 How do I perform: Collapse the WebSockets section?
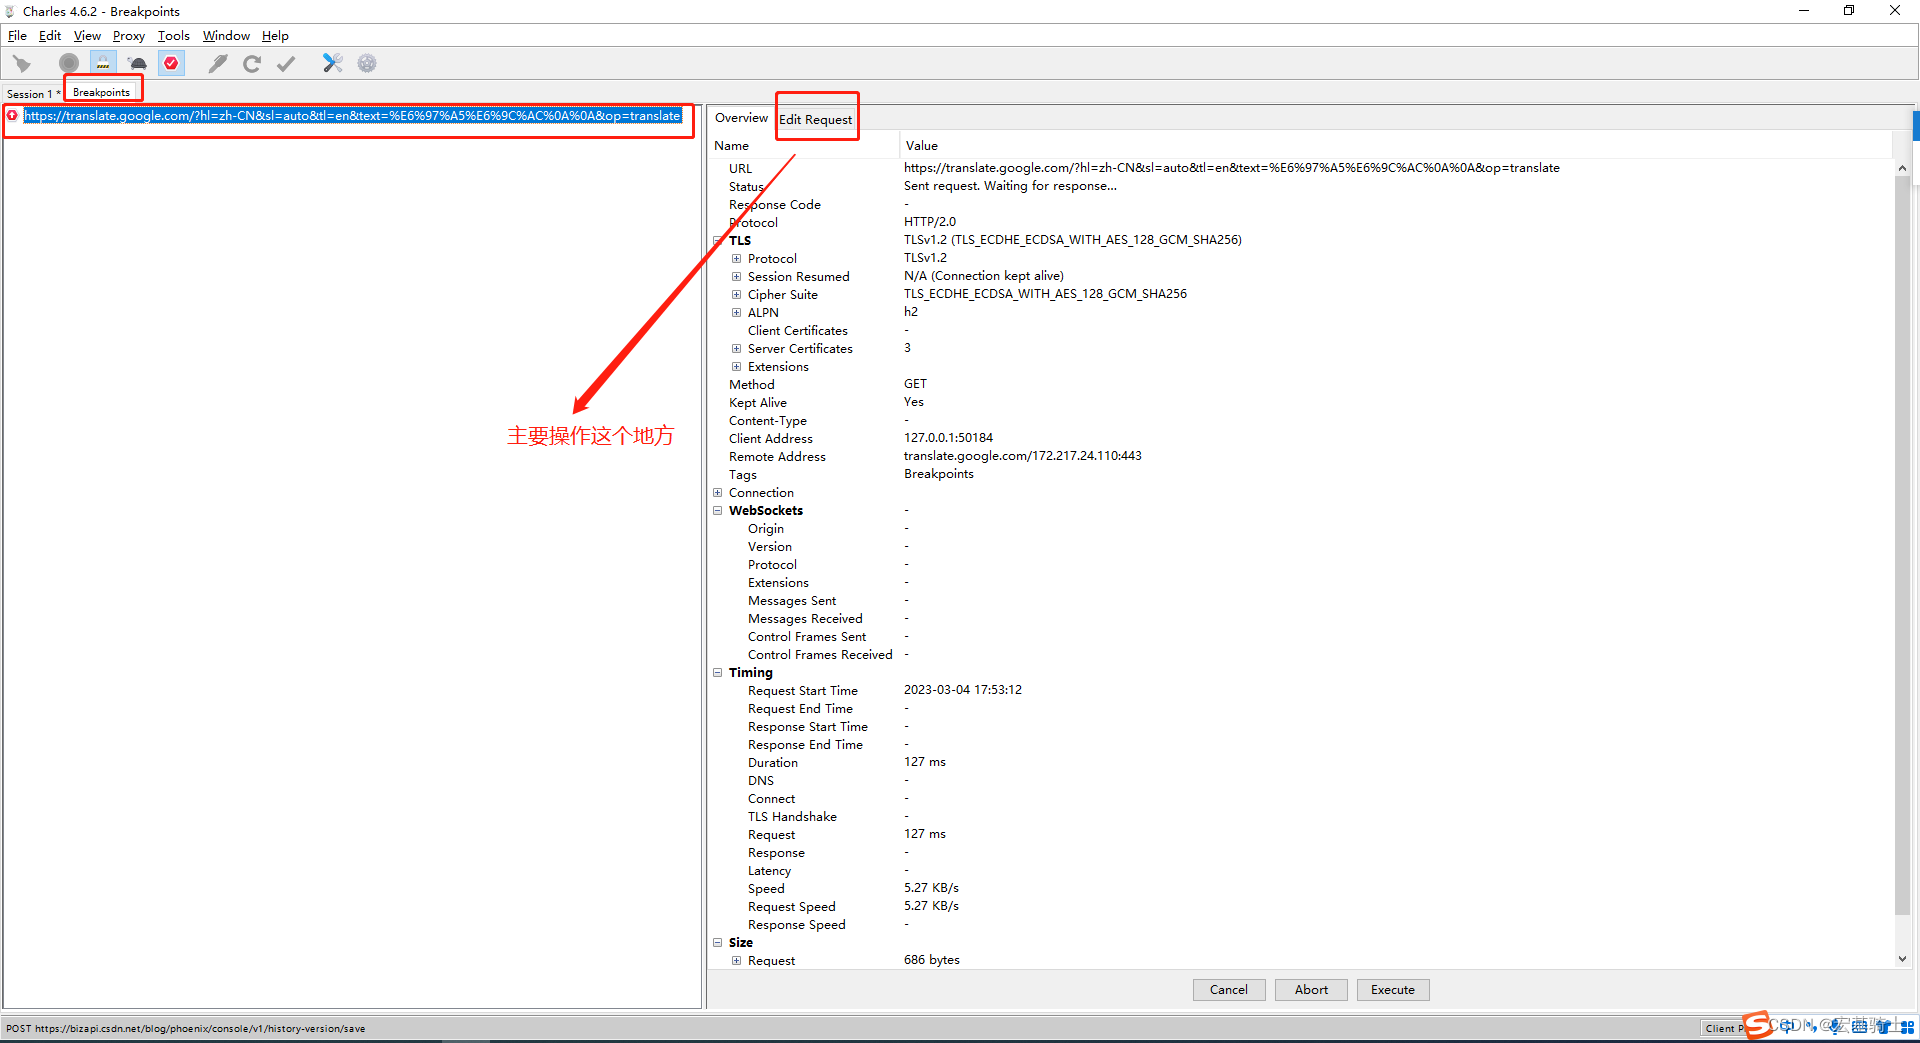click(717, 511)
